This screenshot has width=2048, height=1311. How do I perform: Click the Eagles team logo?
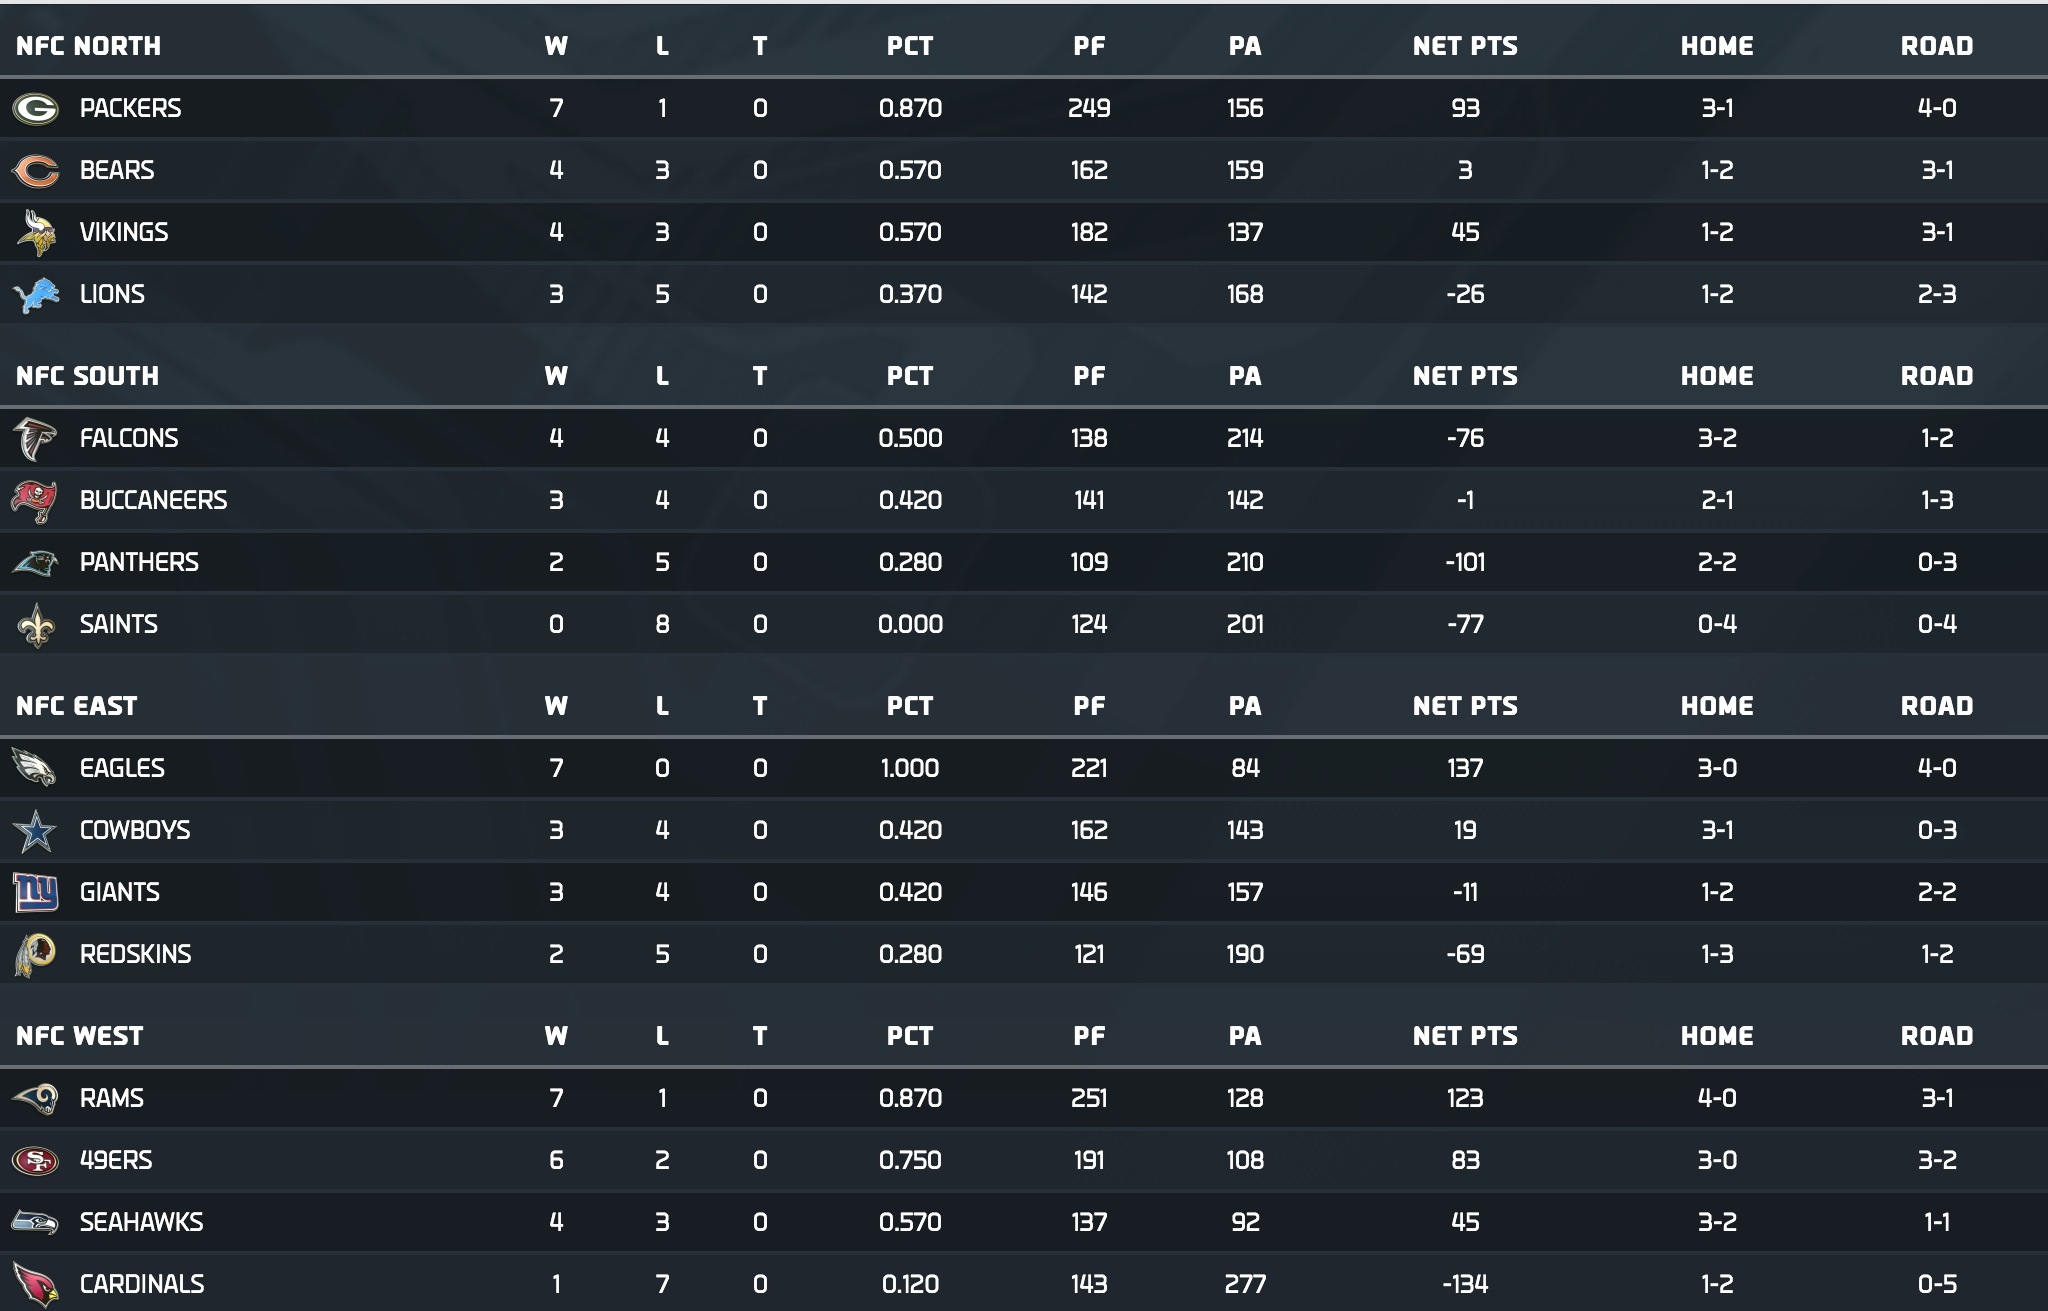[34, 768]
